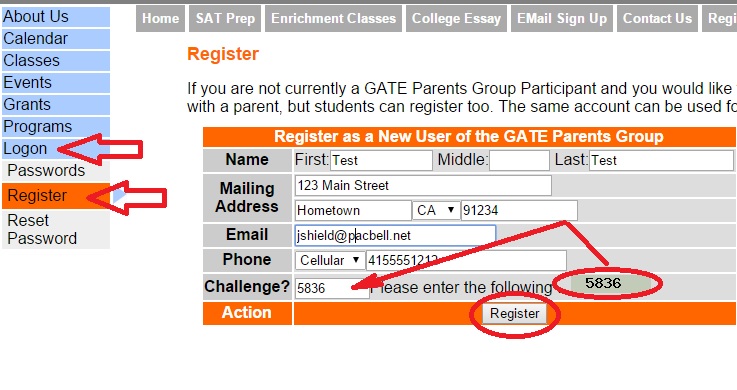
Task: Click the Middle name input box
Action: [519, 160]
